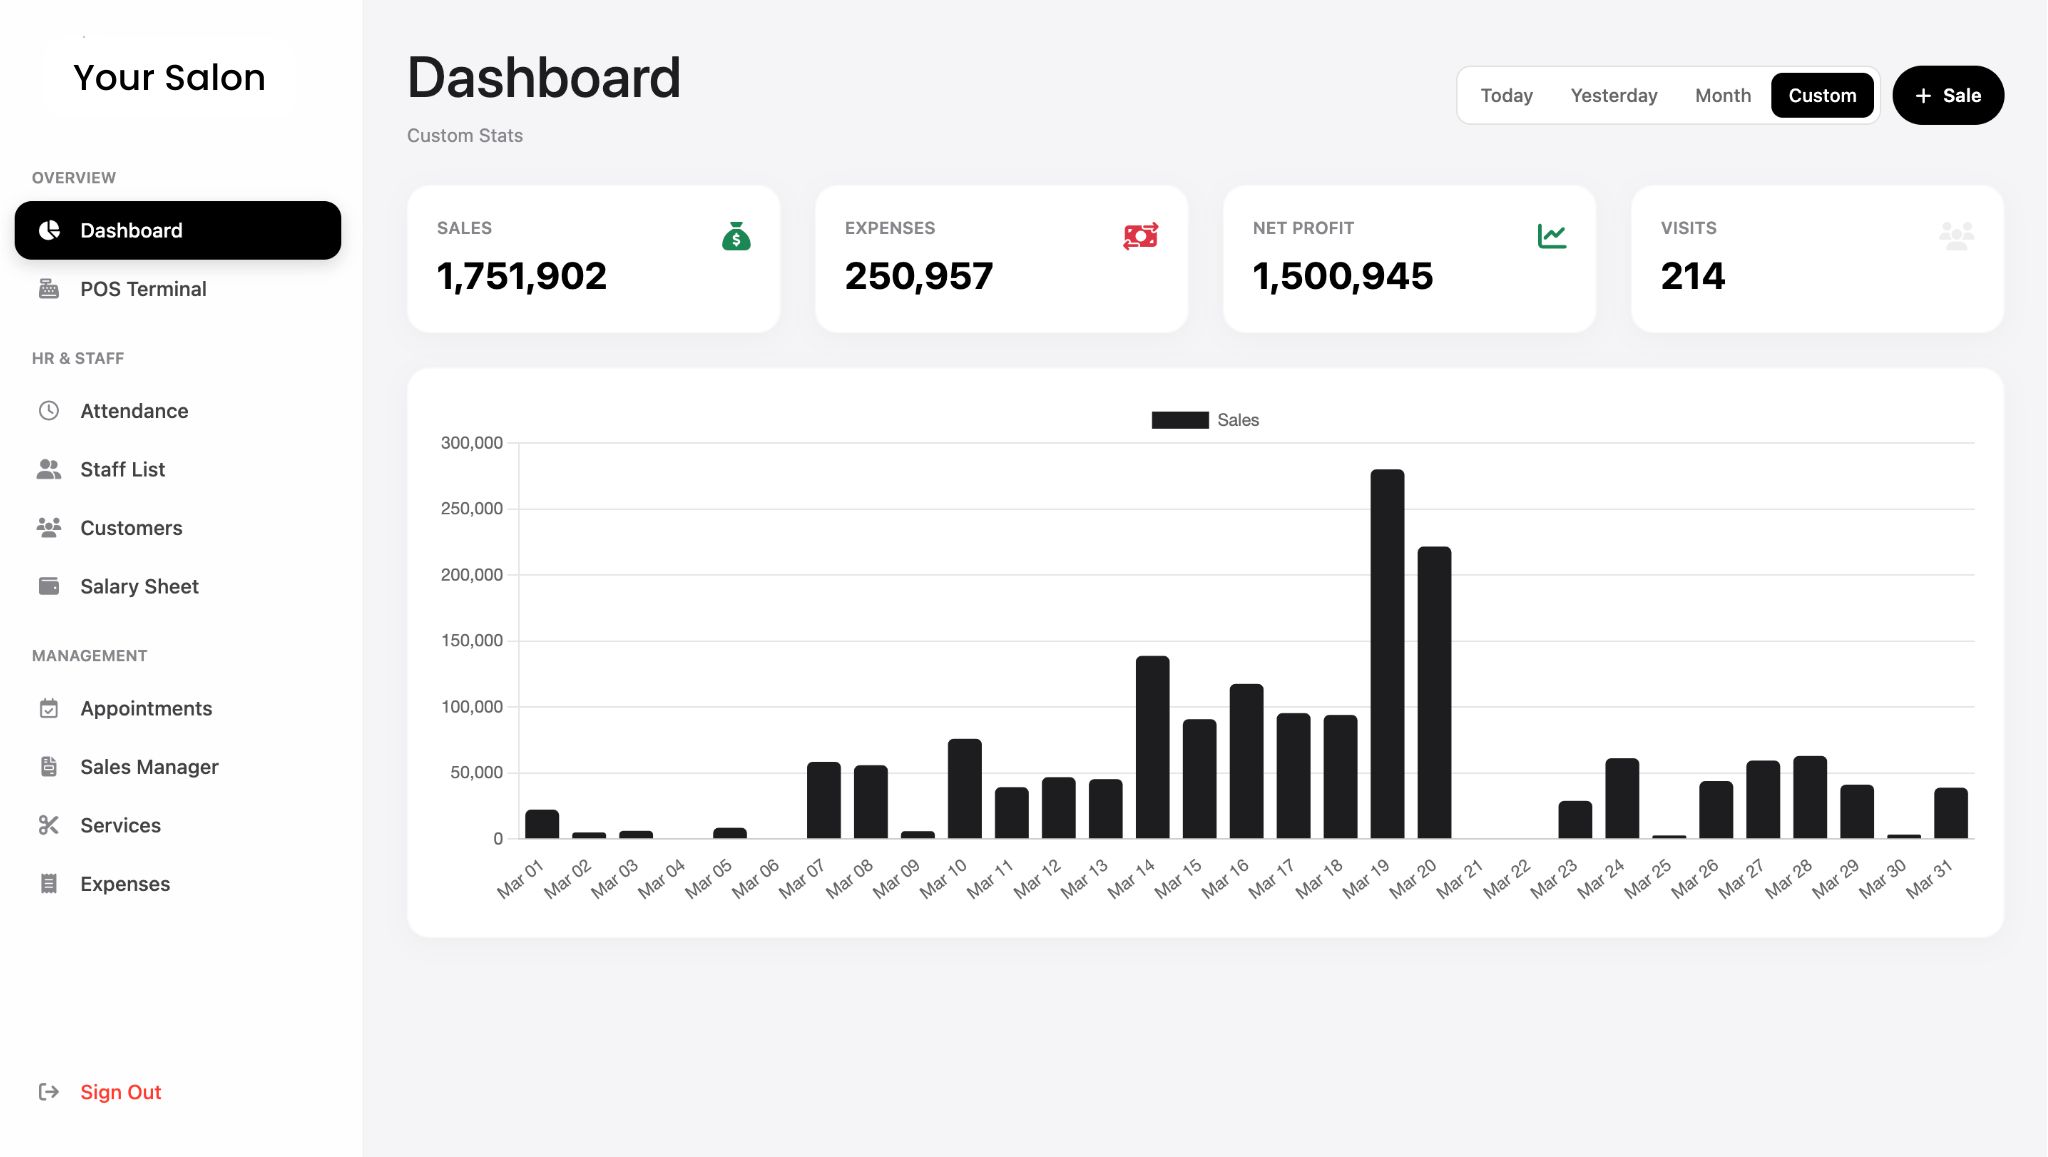Select the Dashboard pie chart icon
This screenshot has height=1157, width=2048.
pos(49,230)
